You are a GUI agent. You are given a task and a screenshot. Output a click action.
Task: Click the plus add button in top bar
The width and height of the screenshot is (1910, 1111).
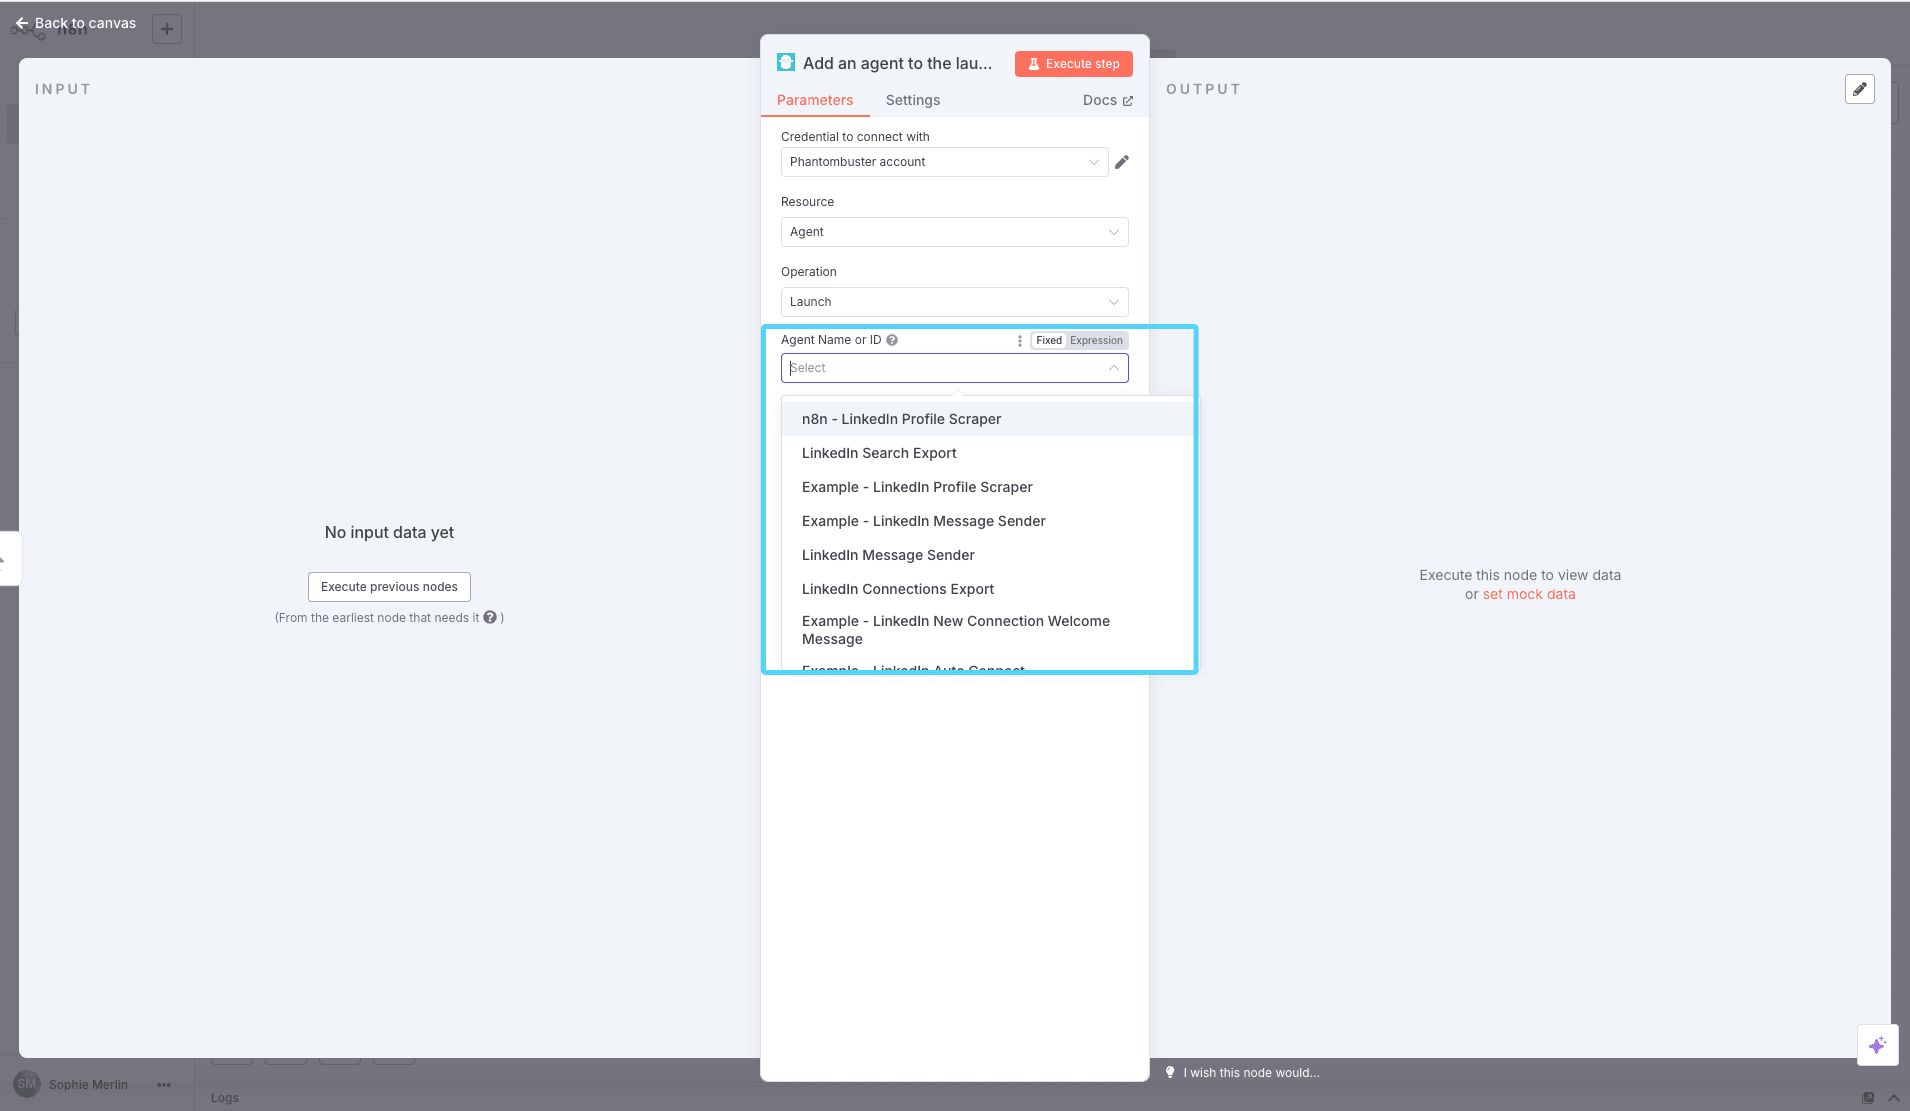pyautogui.click(x=167, y=29)
